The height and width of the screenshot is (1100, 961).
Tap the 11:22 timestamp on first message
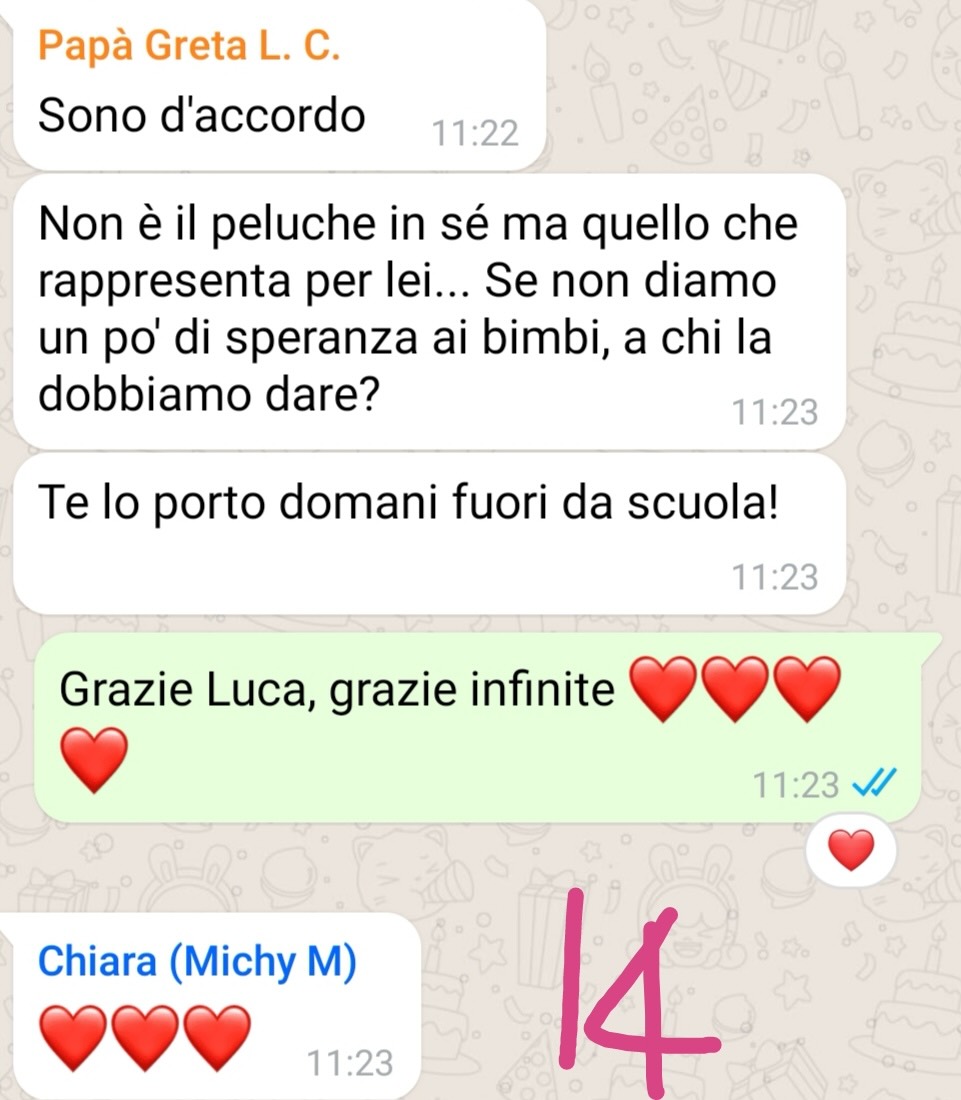[475, 133]
